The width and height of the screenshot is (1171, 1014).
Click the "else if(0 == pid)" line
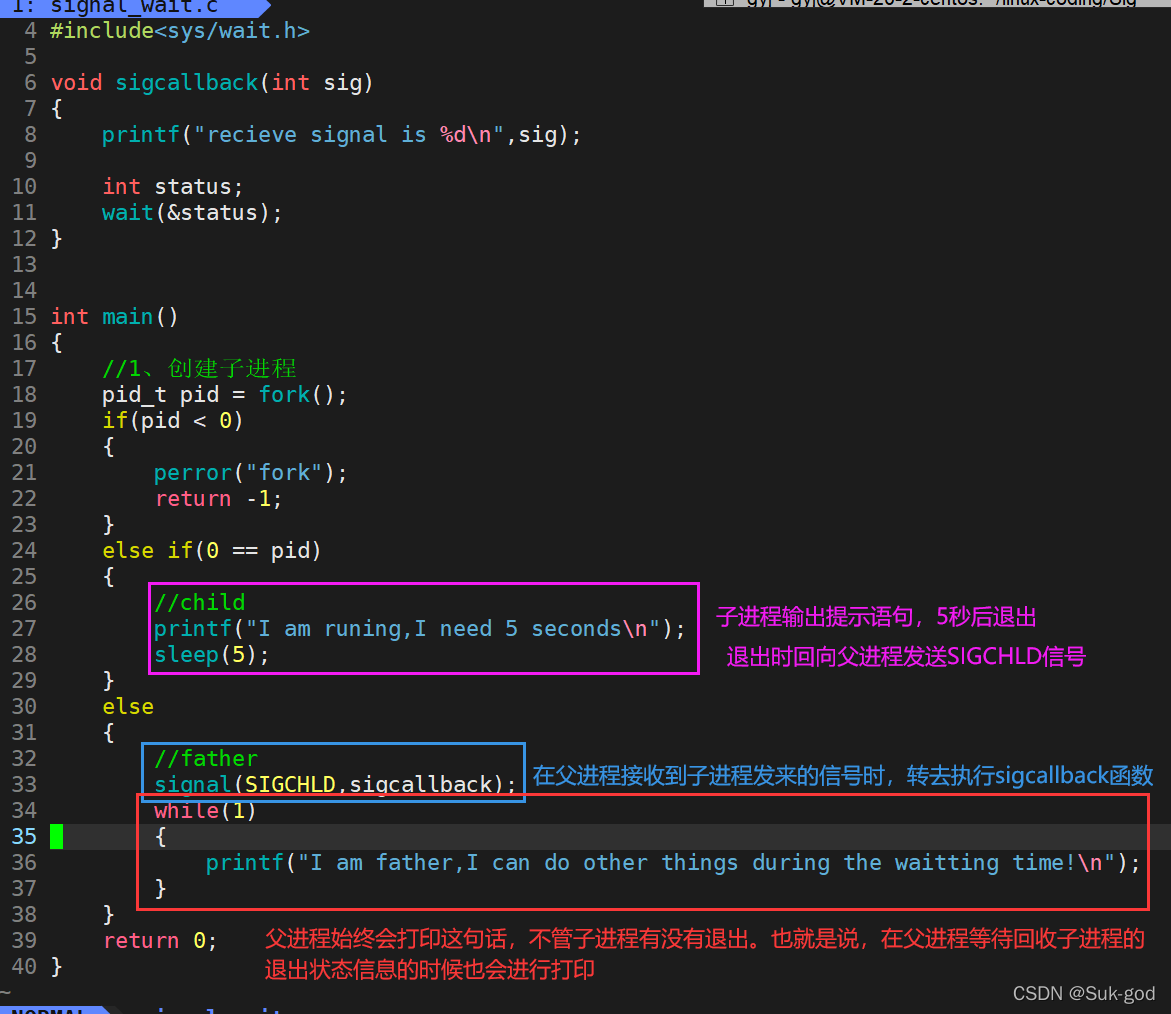coord(212,550)
